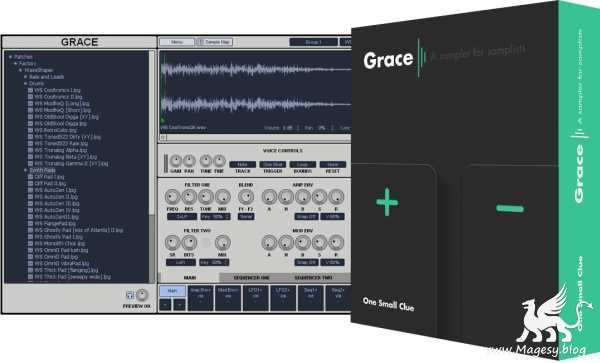
Task: Open the Group 1 dropdown
Action: (x=313, y=42)
